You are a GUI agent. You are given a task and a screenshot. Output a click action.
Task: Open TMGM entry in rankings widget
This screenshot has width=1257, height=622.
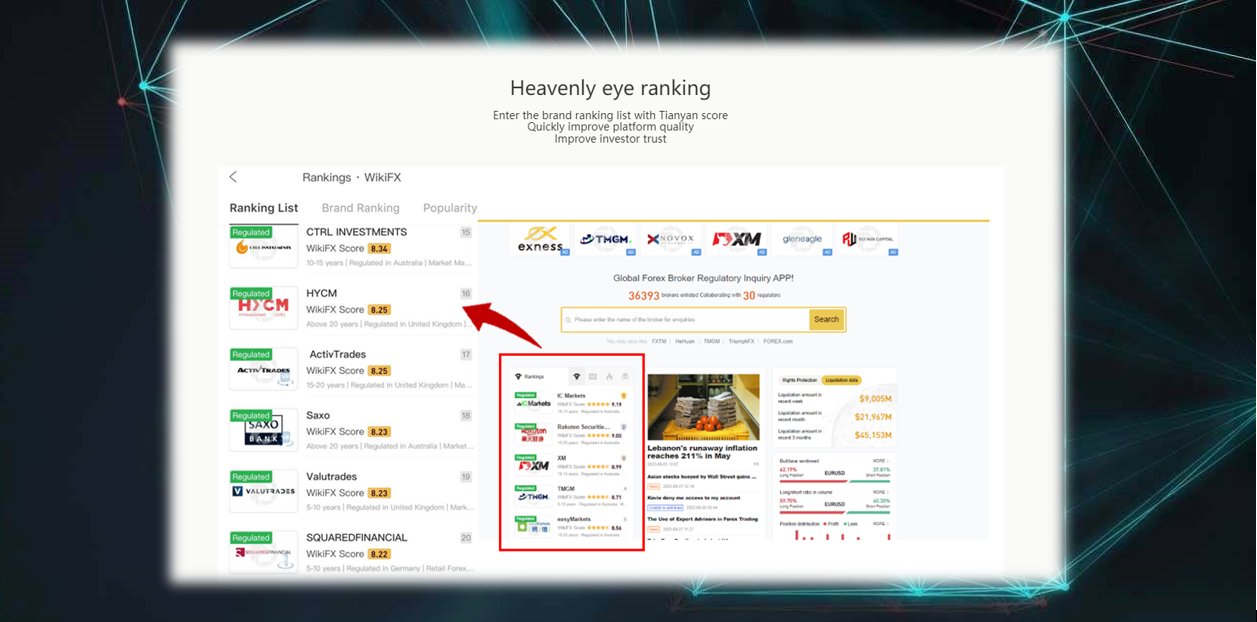click(x=571, y=495)
